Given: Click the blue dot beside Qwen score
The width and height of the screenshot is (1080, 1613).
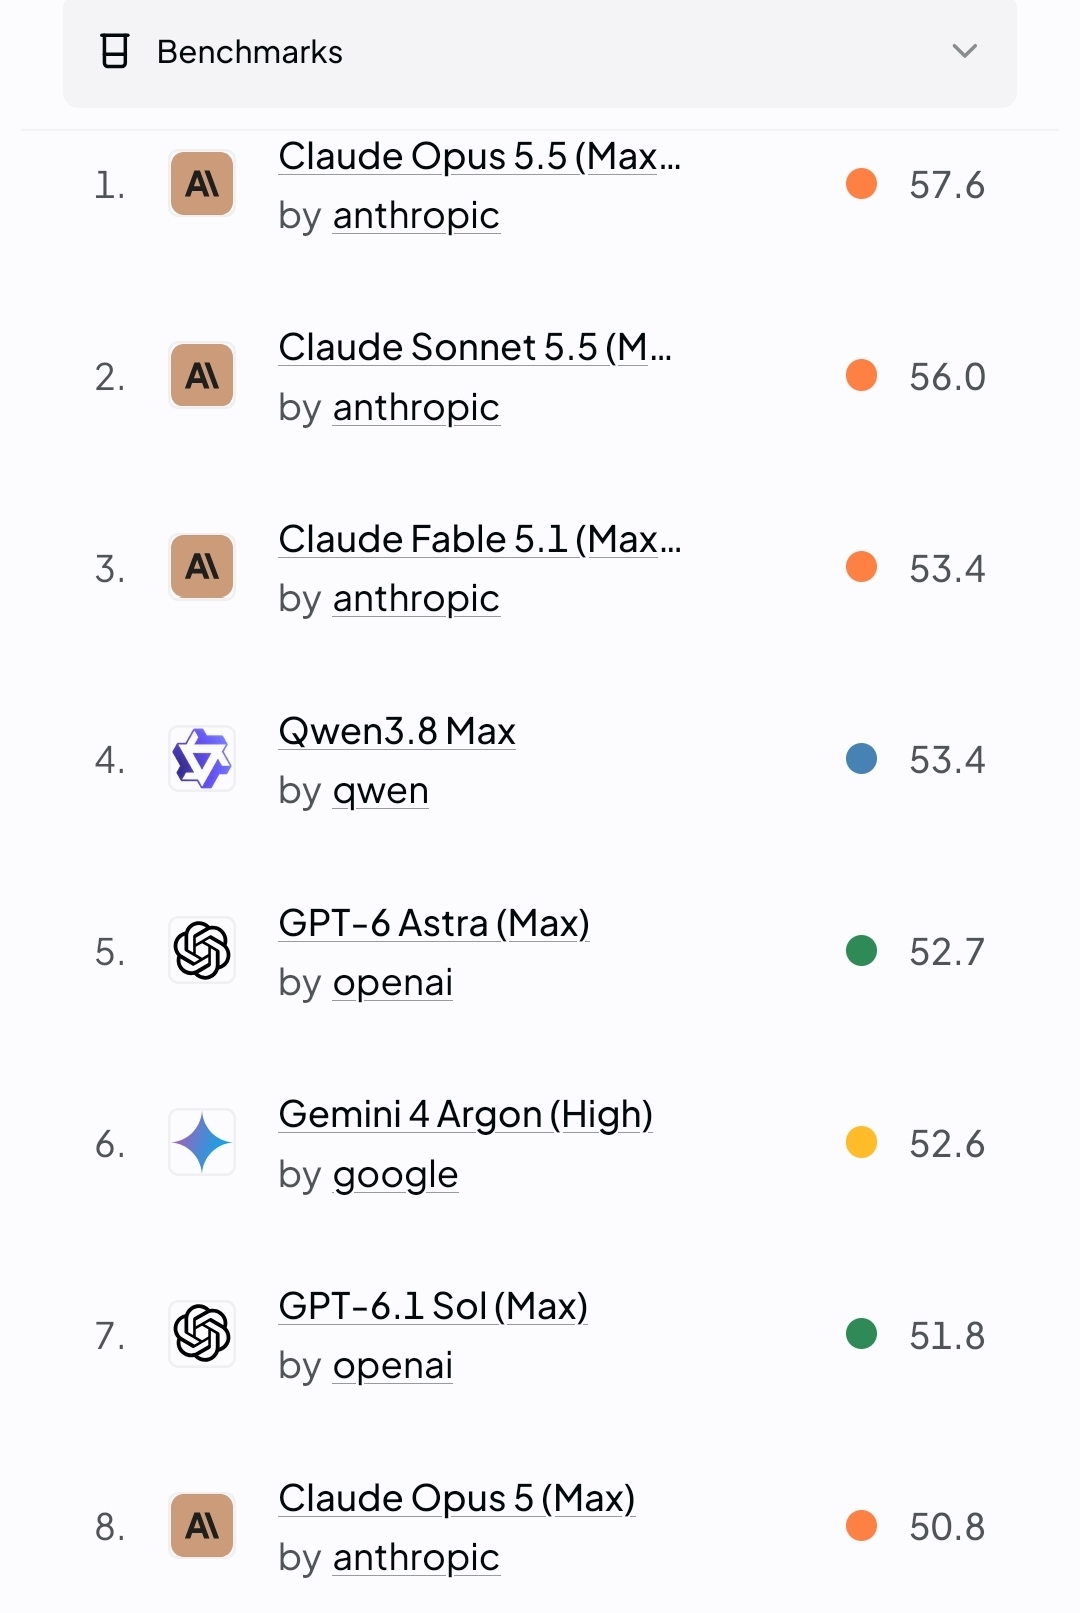Looking at the screenshot, I should 861,759.
